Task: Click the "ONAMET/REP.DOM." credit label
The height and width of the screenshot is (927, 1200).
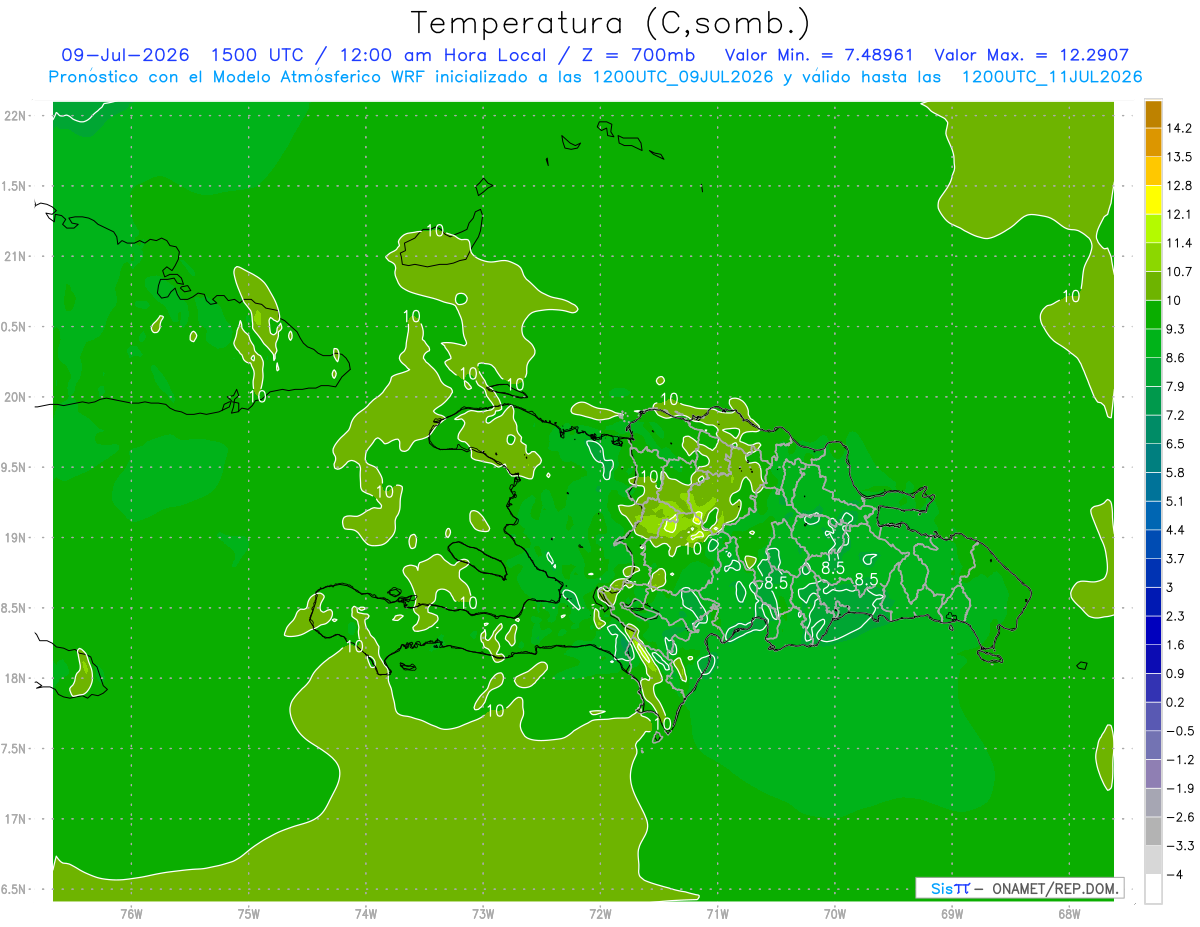Action: point(1056,888)
